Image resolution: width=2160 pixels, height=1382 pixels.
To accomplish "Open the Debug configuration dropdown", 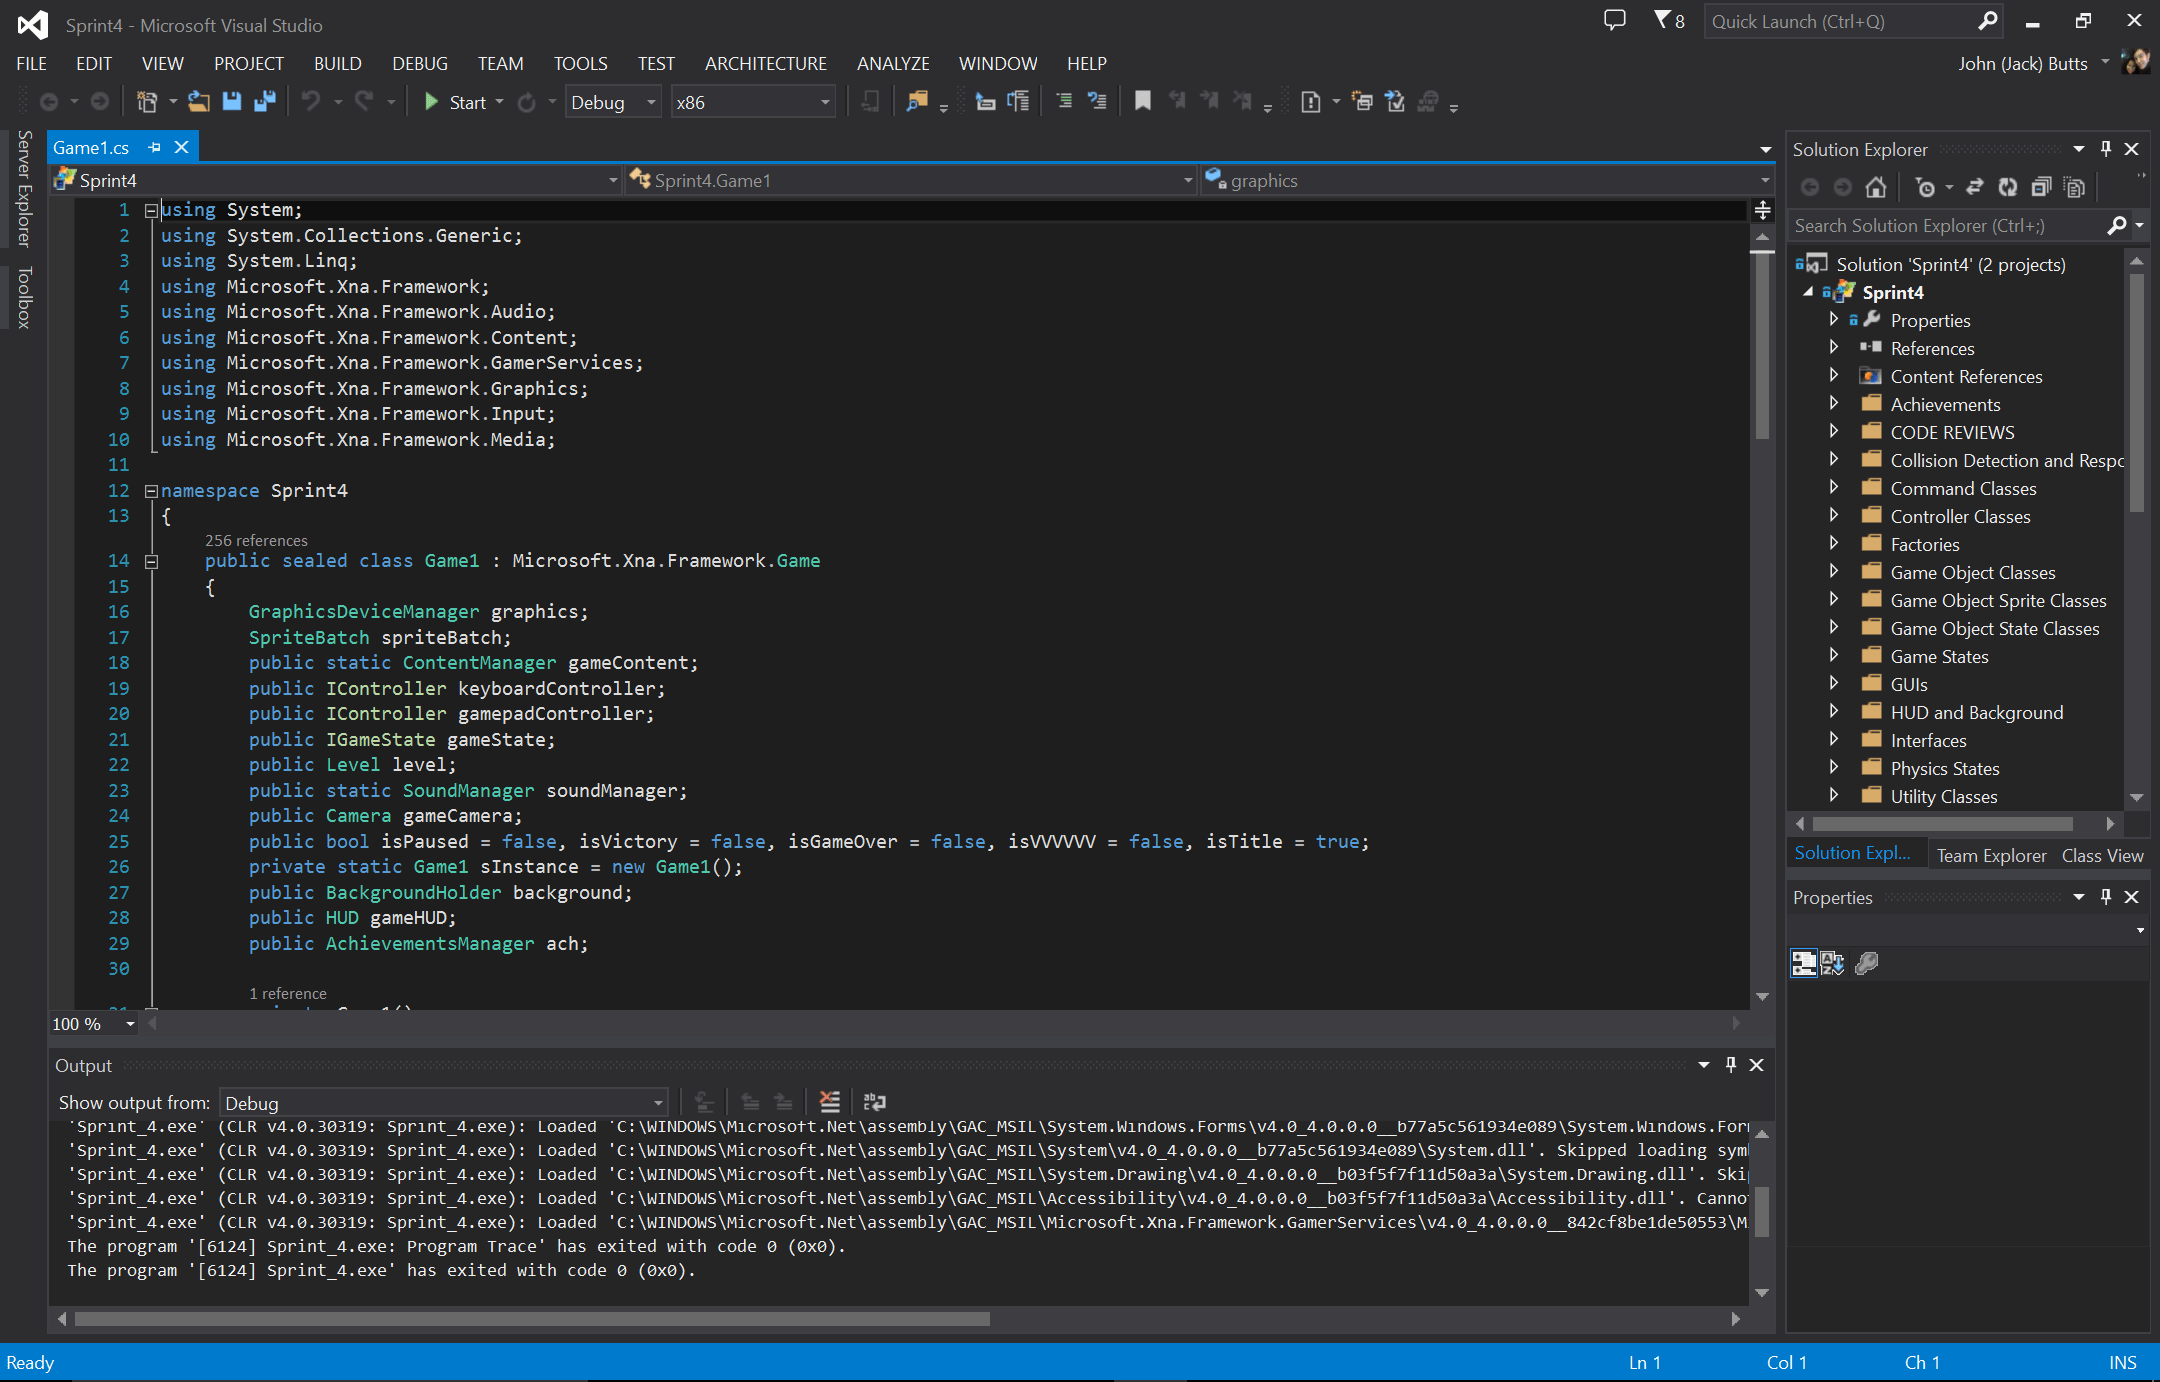I will tap(613, 102).
